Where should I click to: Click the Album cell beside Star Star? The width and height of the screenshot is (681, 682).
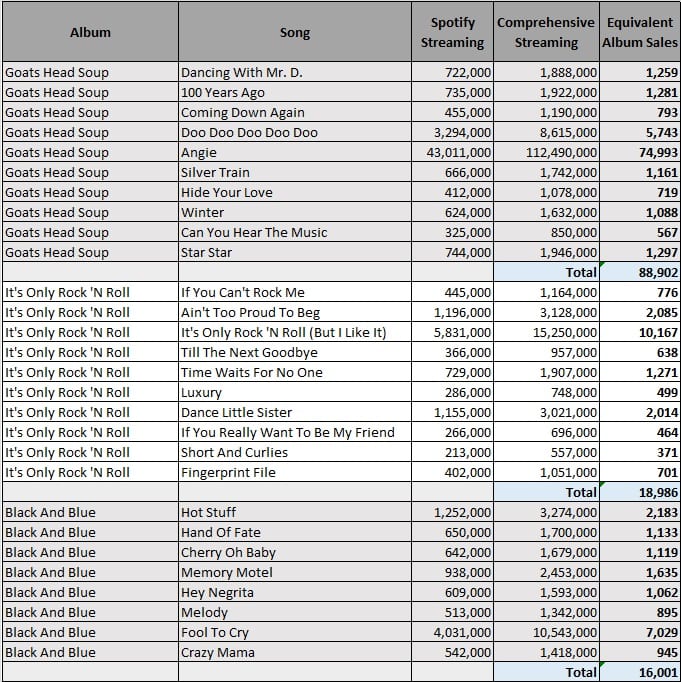(90, 252)
